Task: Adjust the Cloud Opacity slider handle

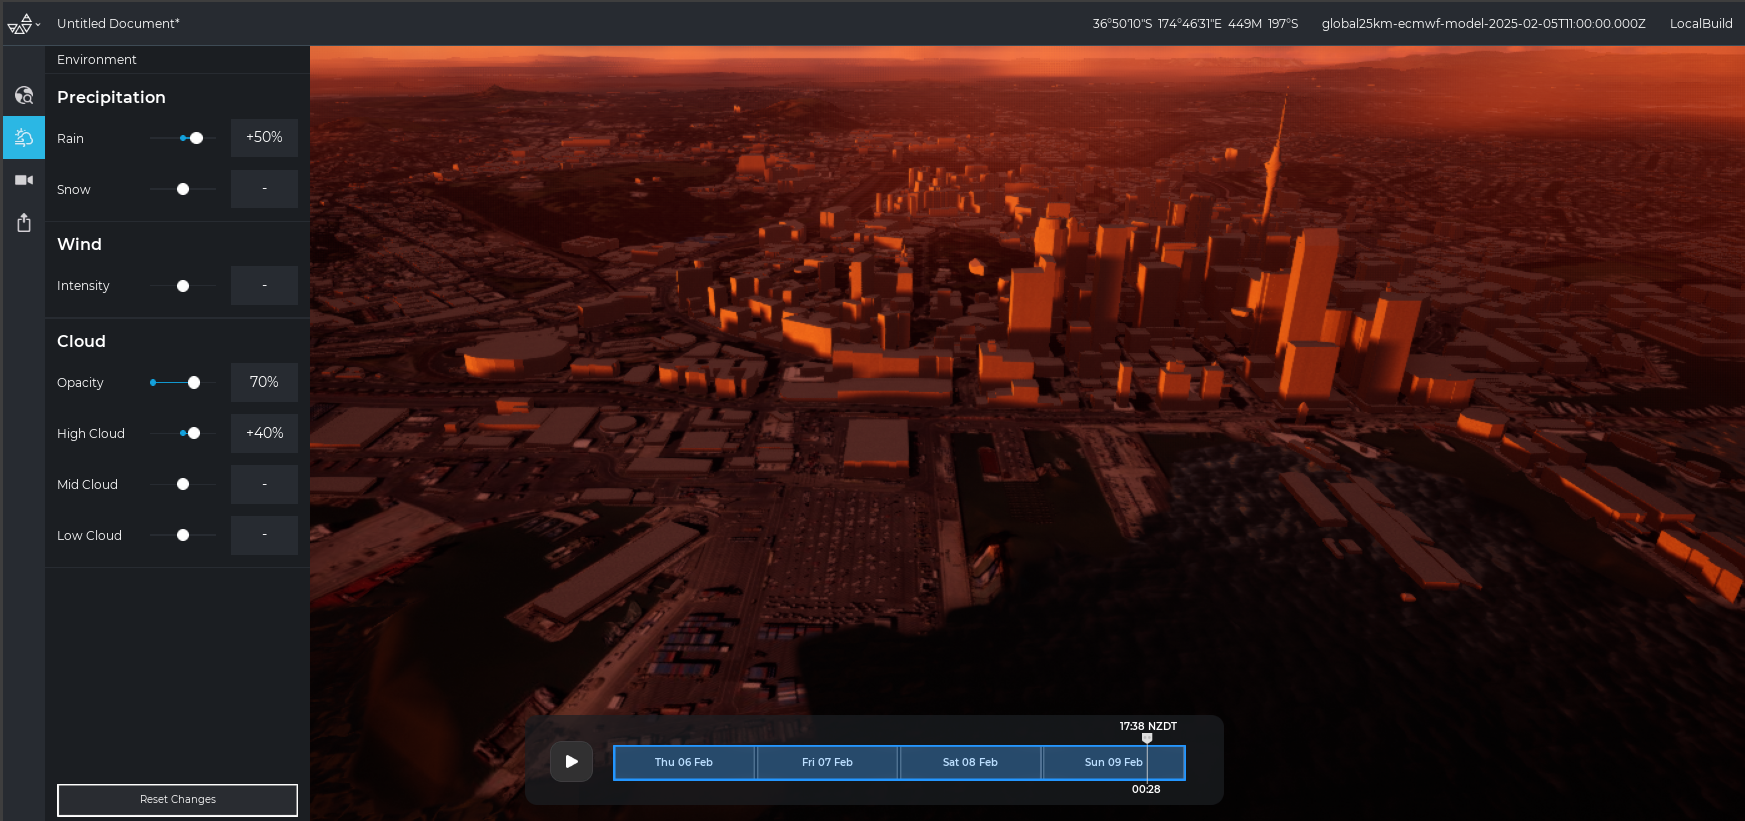Action: point(194,383)
